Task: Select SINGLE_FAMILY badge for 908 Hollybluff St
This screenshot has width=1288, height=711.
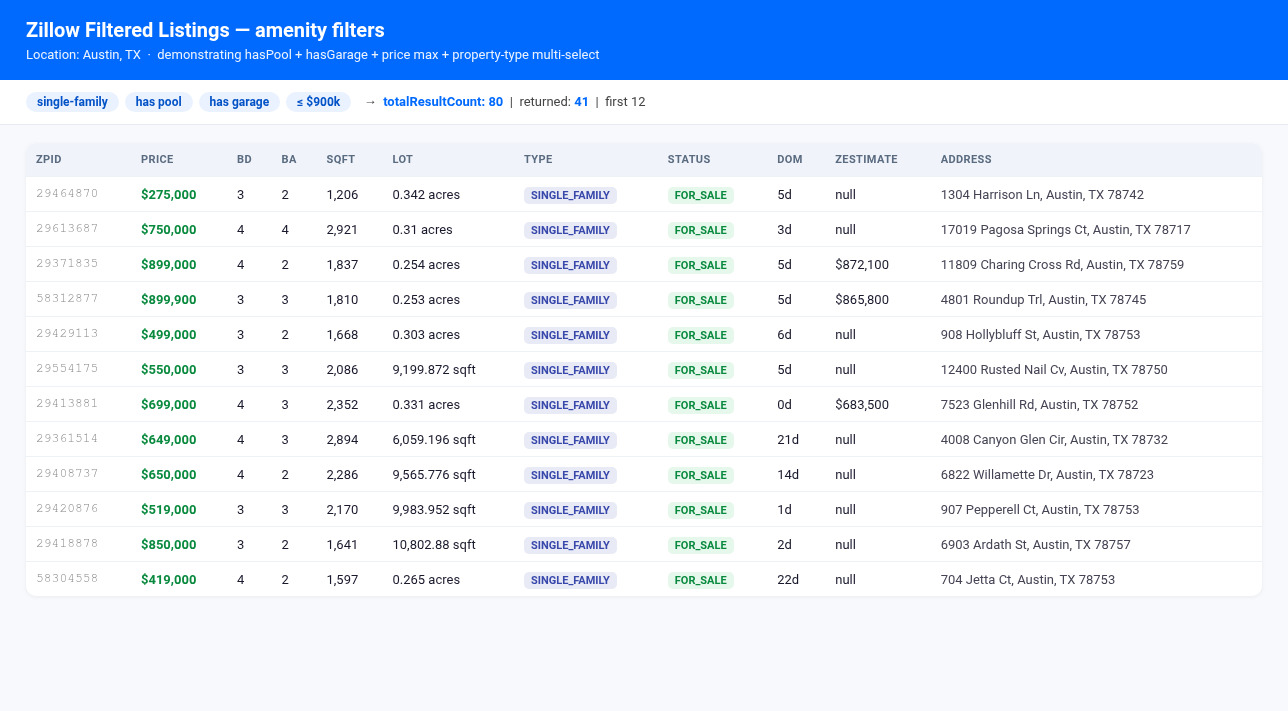Action: 570,335
